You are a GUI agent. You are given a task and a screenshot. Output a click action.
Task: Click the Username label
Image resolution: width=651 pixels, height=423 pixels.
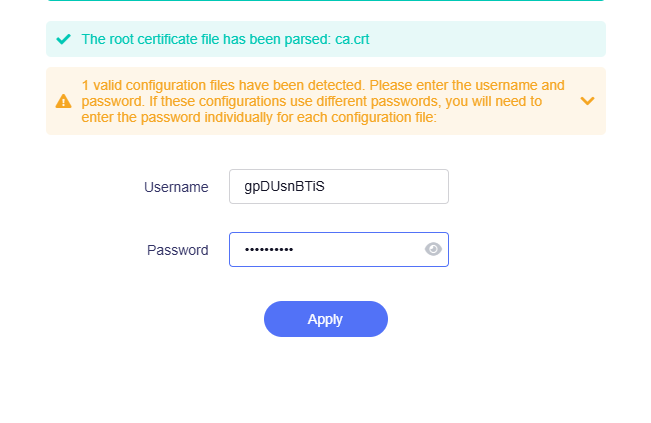pyautogui.click(x=176, y=187)
